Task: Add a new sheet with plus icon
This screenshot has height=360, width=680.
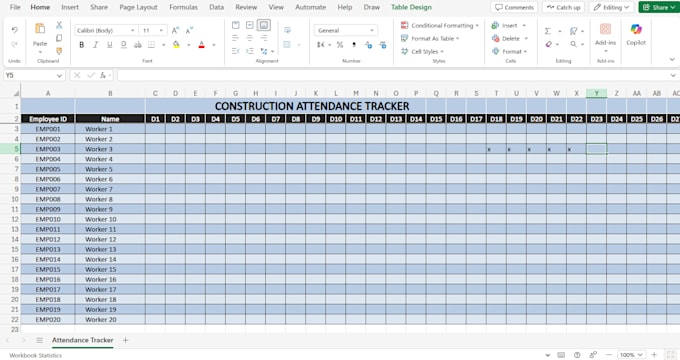Action: point(125,340)
